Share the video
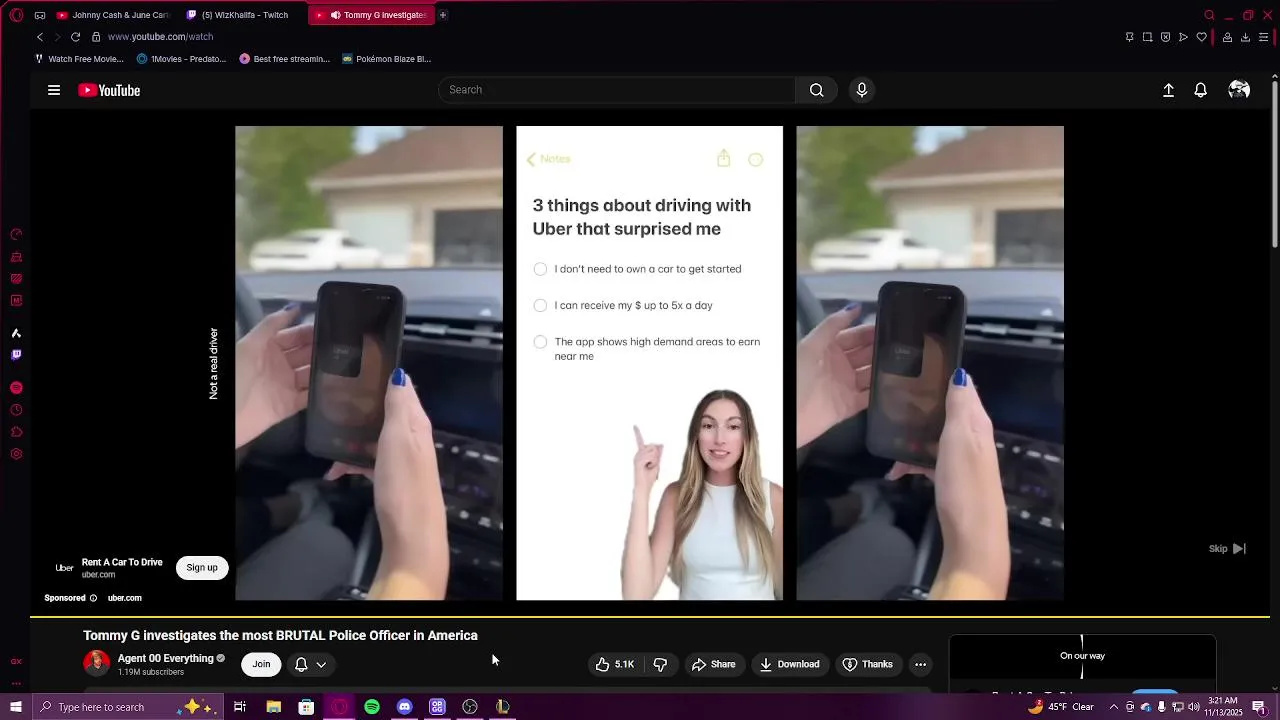The width and height of the screenshot is (1280, 720). pyautogui.click(x=714, y=664)
